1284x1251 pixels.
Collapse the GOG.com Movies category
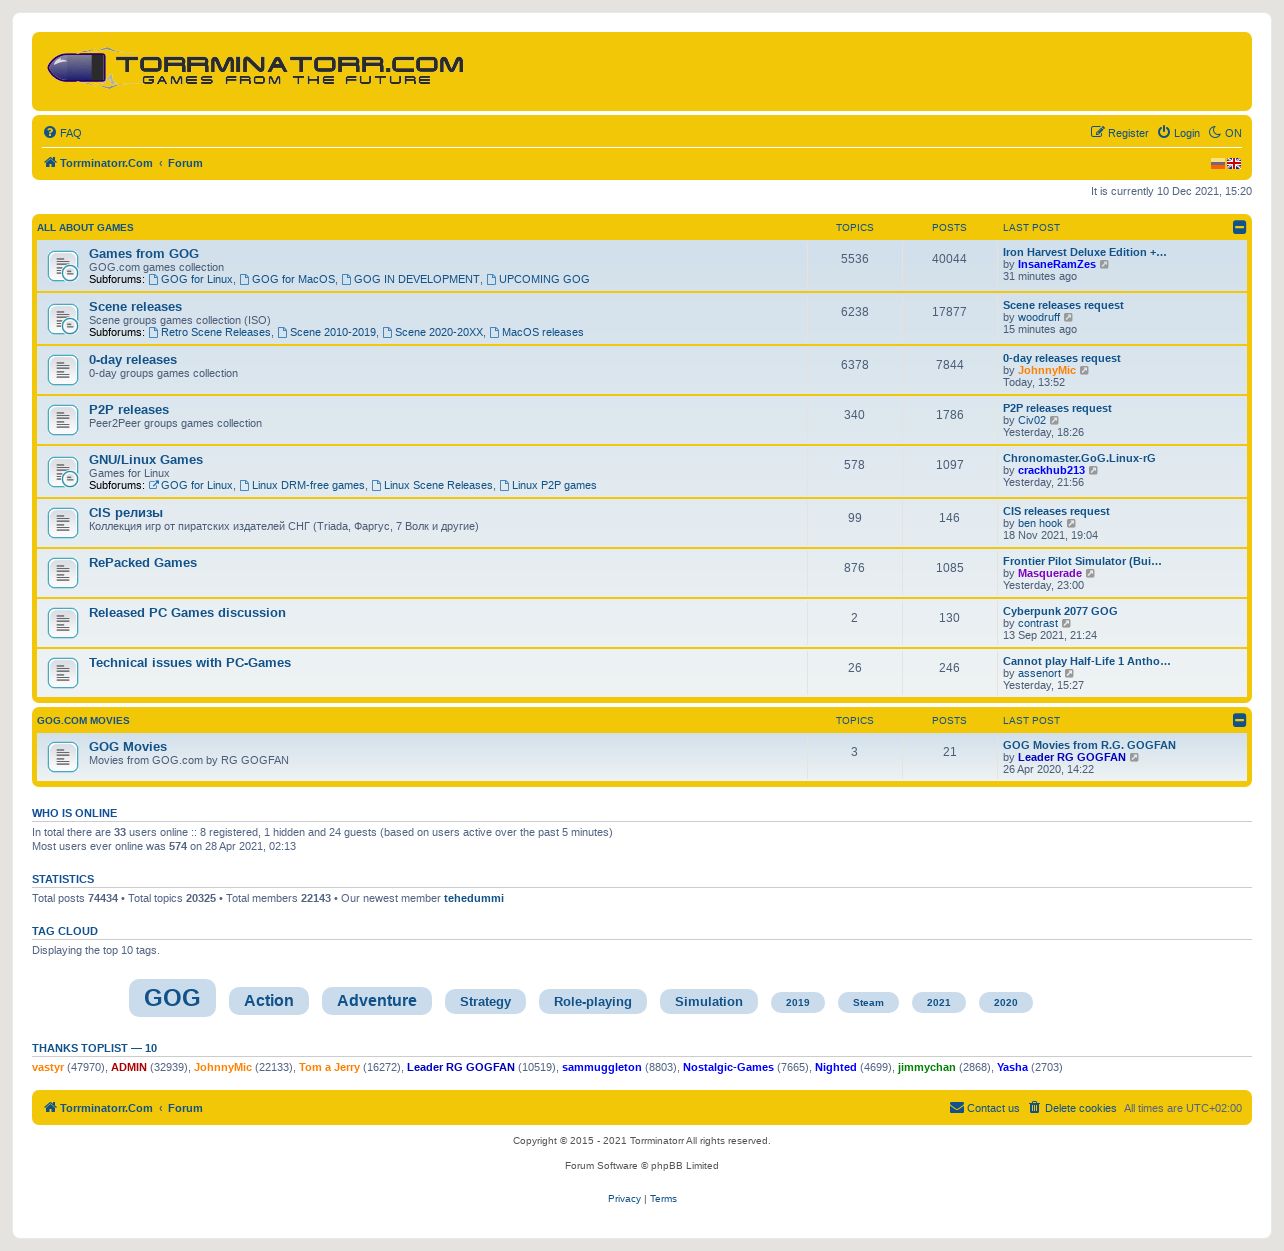[1240, 720]
